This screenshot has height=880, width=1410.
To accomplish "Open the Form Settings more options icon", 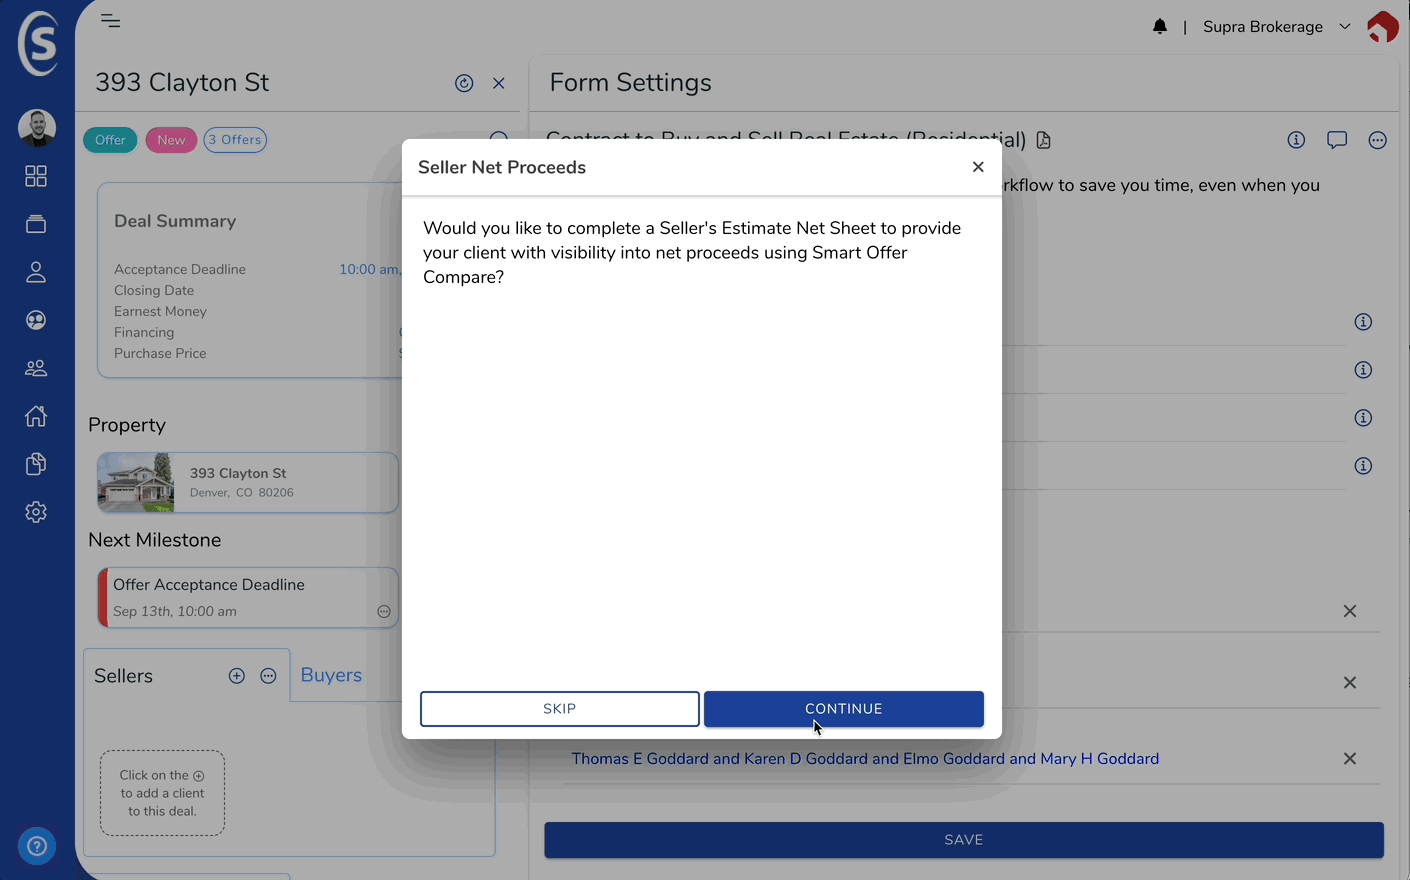I will pyautogui.click(x=1378, y=140).
